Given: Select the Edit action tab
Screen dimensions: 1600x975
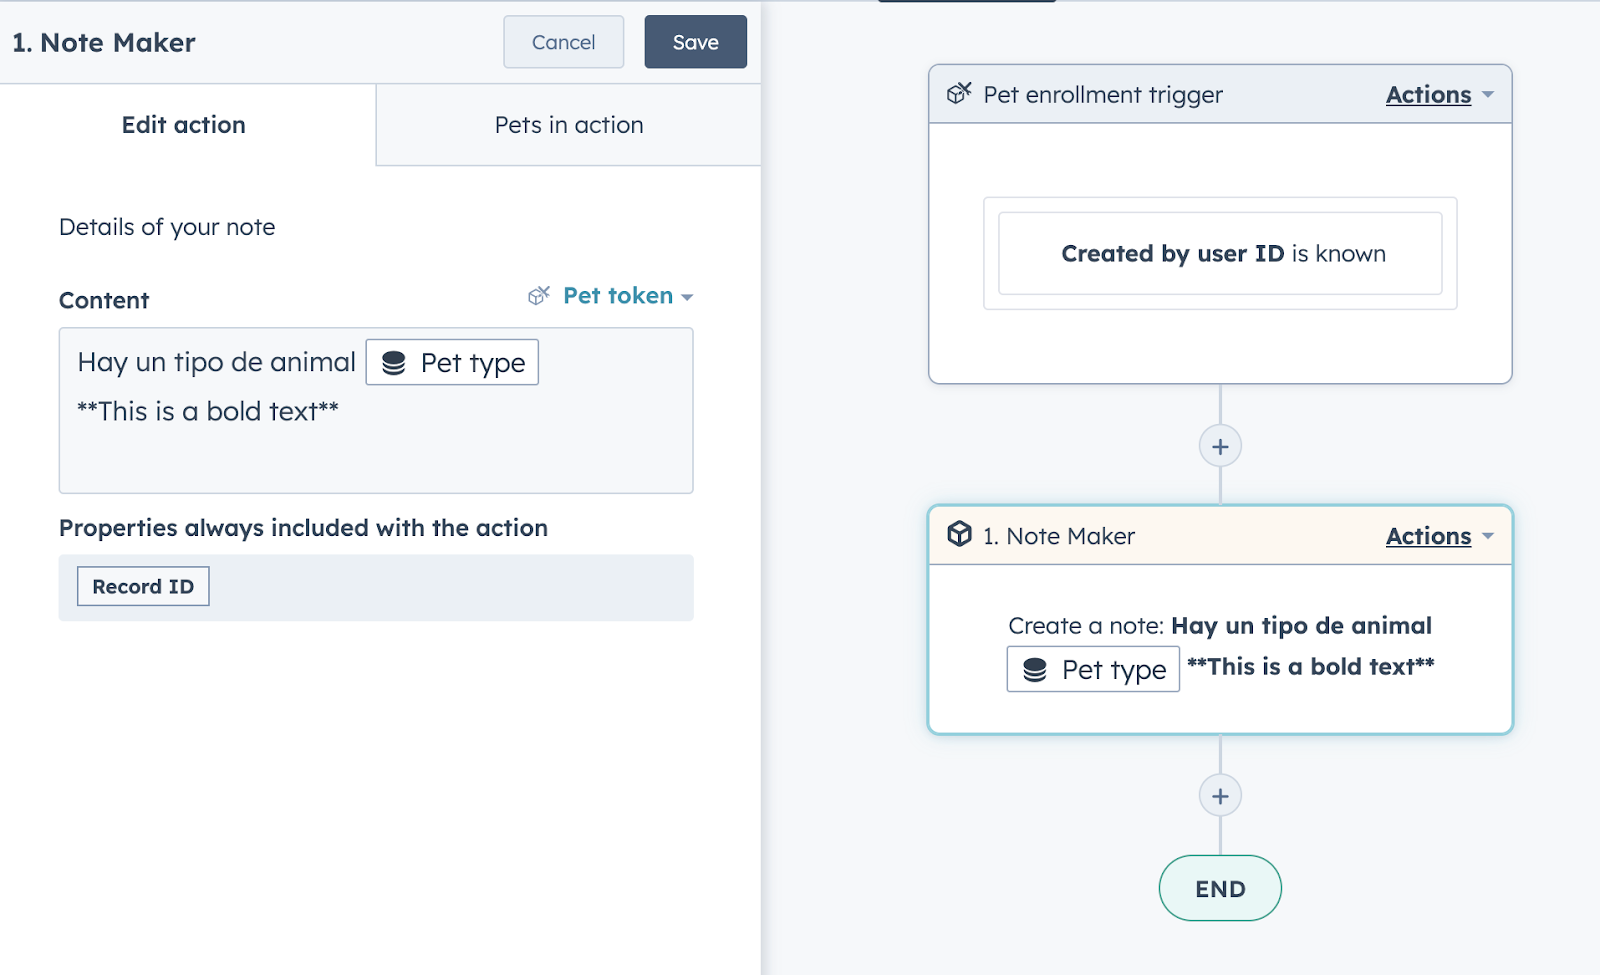Looking at the screenshot, I should [x=183, y=124].
